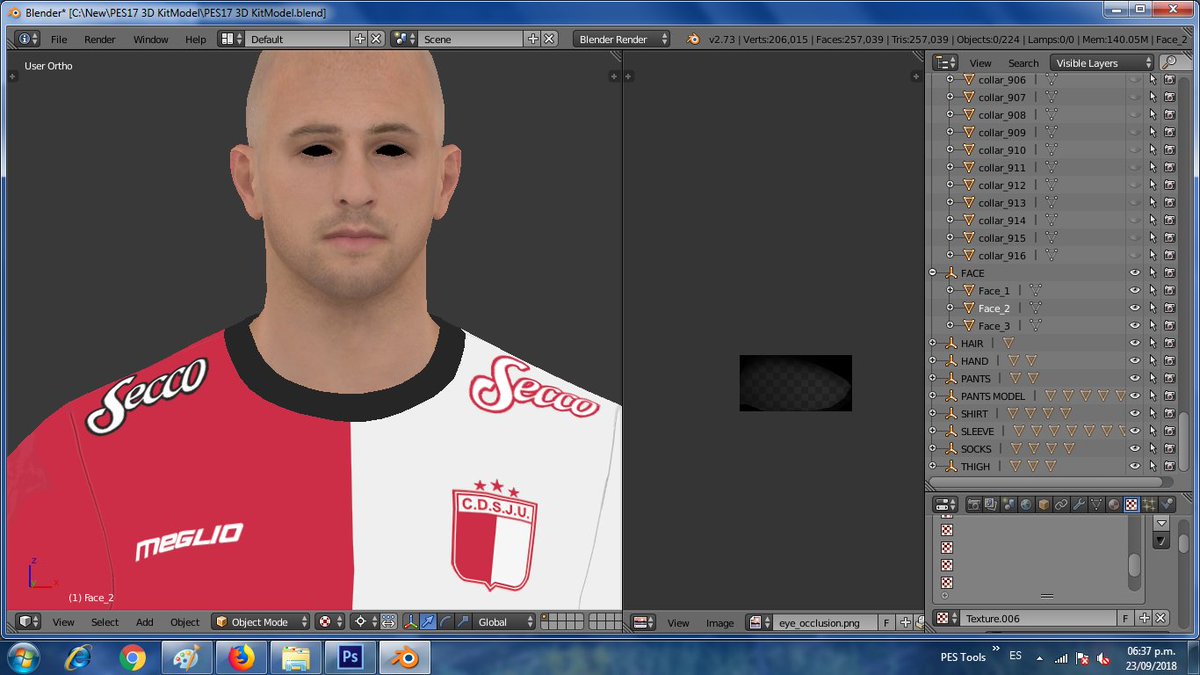This screenshot has width=1200, height=675.
Task: Toggle renderability camera for SHIRT row
Action: pos(1169,413)
